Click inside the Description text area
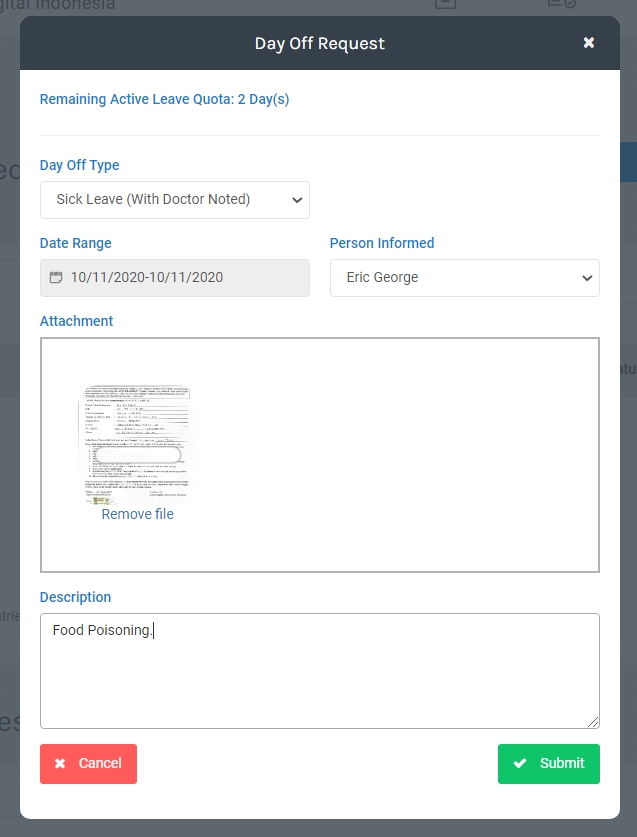Image resolution: width=637 pixels, height=837 pixels. 320,680
